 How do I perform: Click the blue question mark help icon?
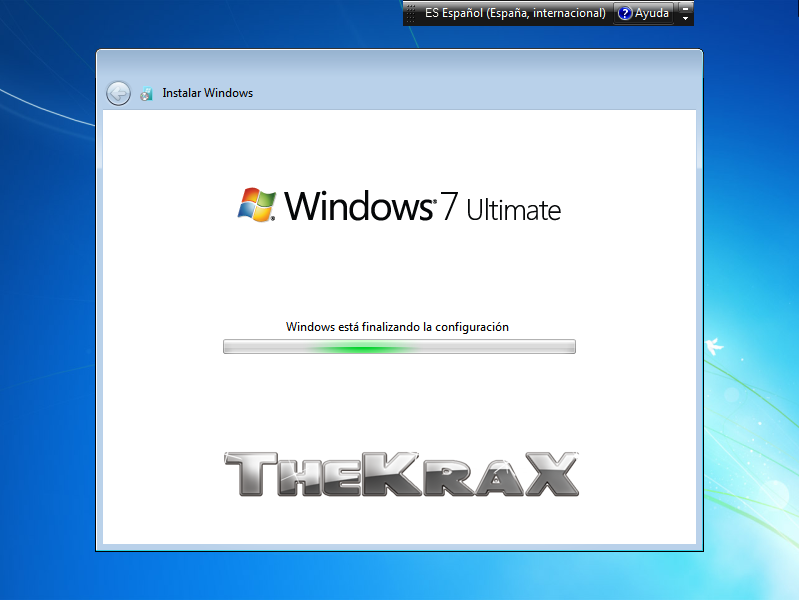click(625, 13)
